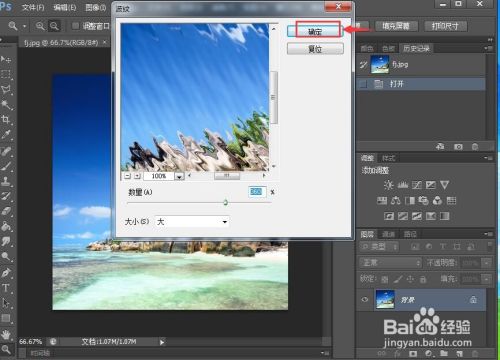
Task: Select the Smudge tool
Action: (x=6, y=241)
